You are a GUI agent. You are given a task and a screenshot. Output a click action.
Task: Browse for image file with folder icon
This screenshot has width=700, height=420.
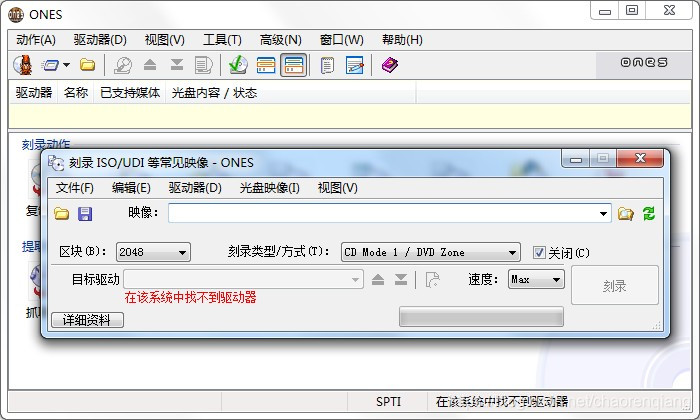625,214
